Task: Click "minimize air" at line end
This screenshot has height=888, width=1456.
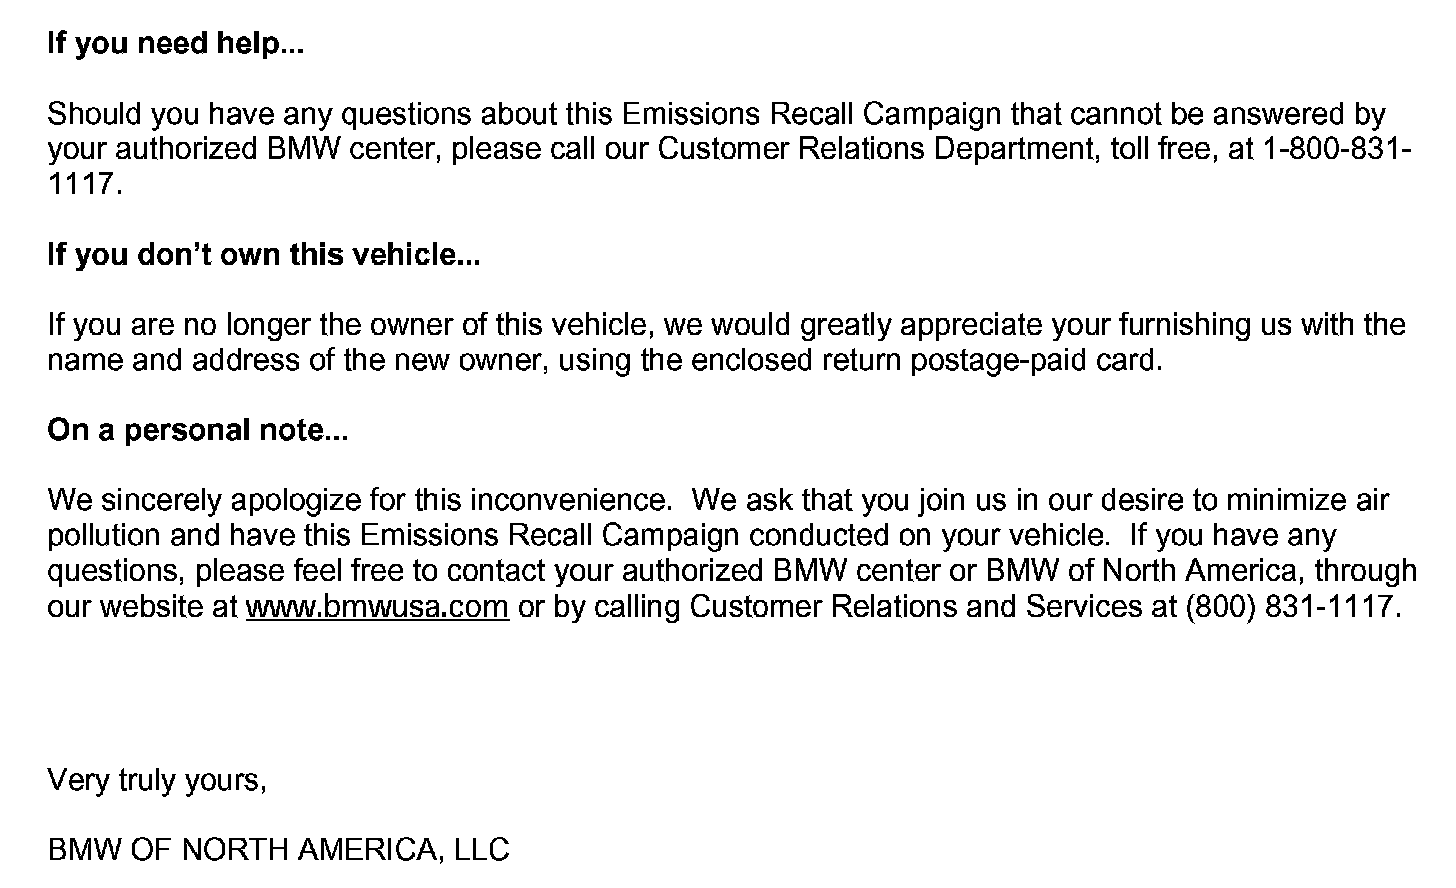Action: coord(1307,500)
